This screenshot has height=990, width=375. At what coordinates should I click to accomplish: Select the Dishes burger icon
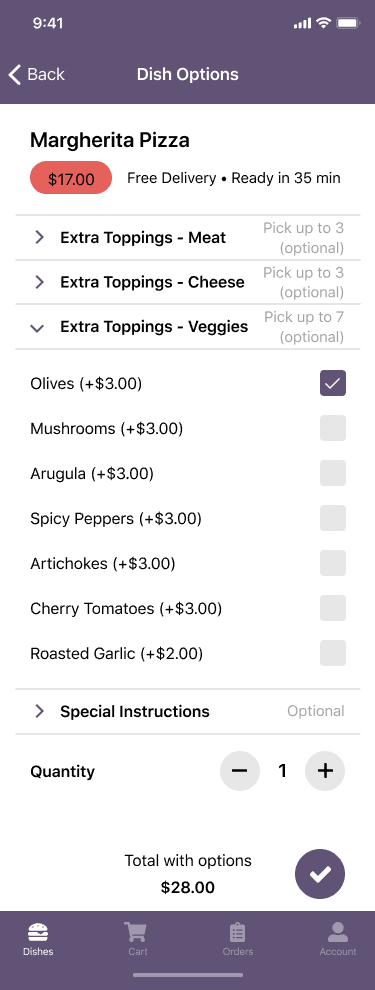coord(39,933)
